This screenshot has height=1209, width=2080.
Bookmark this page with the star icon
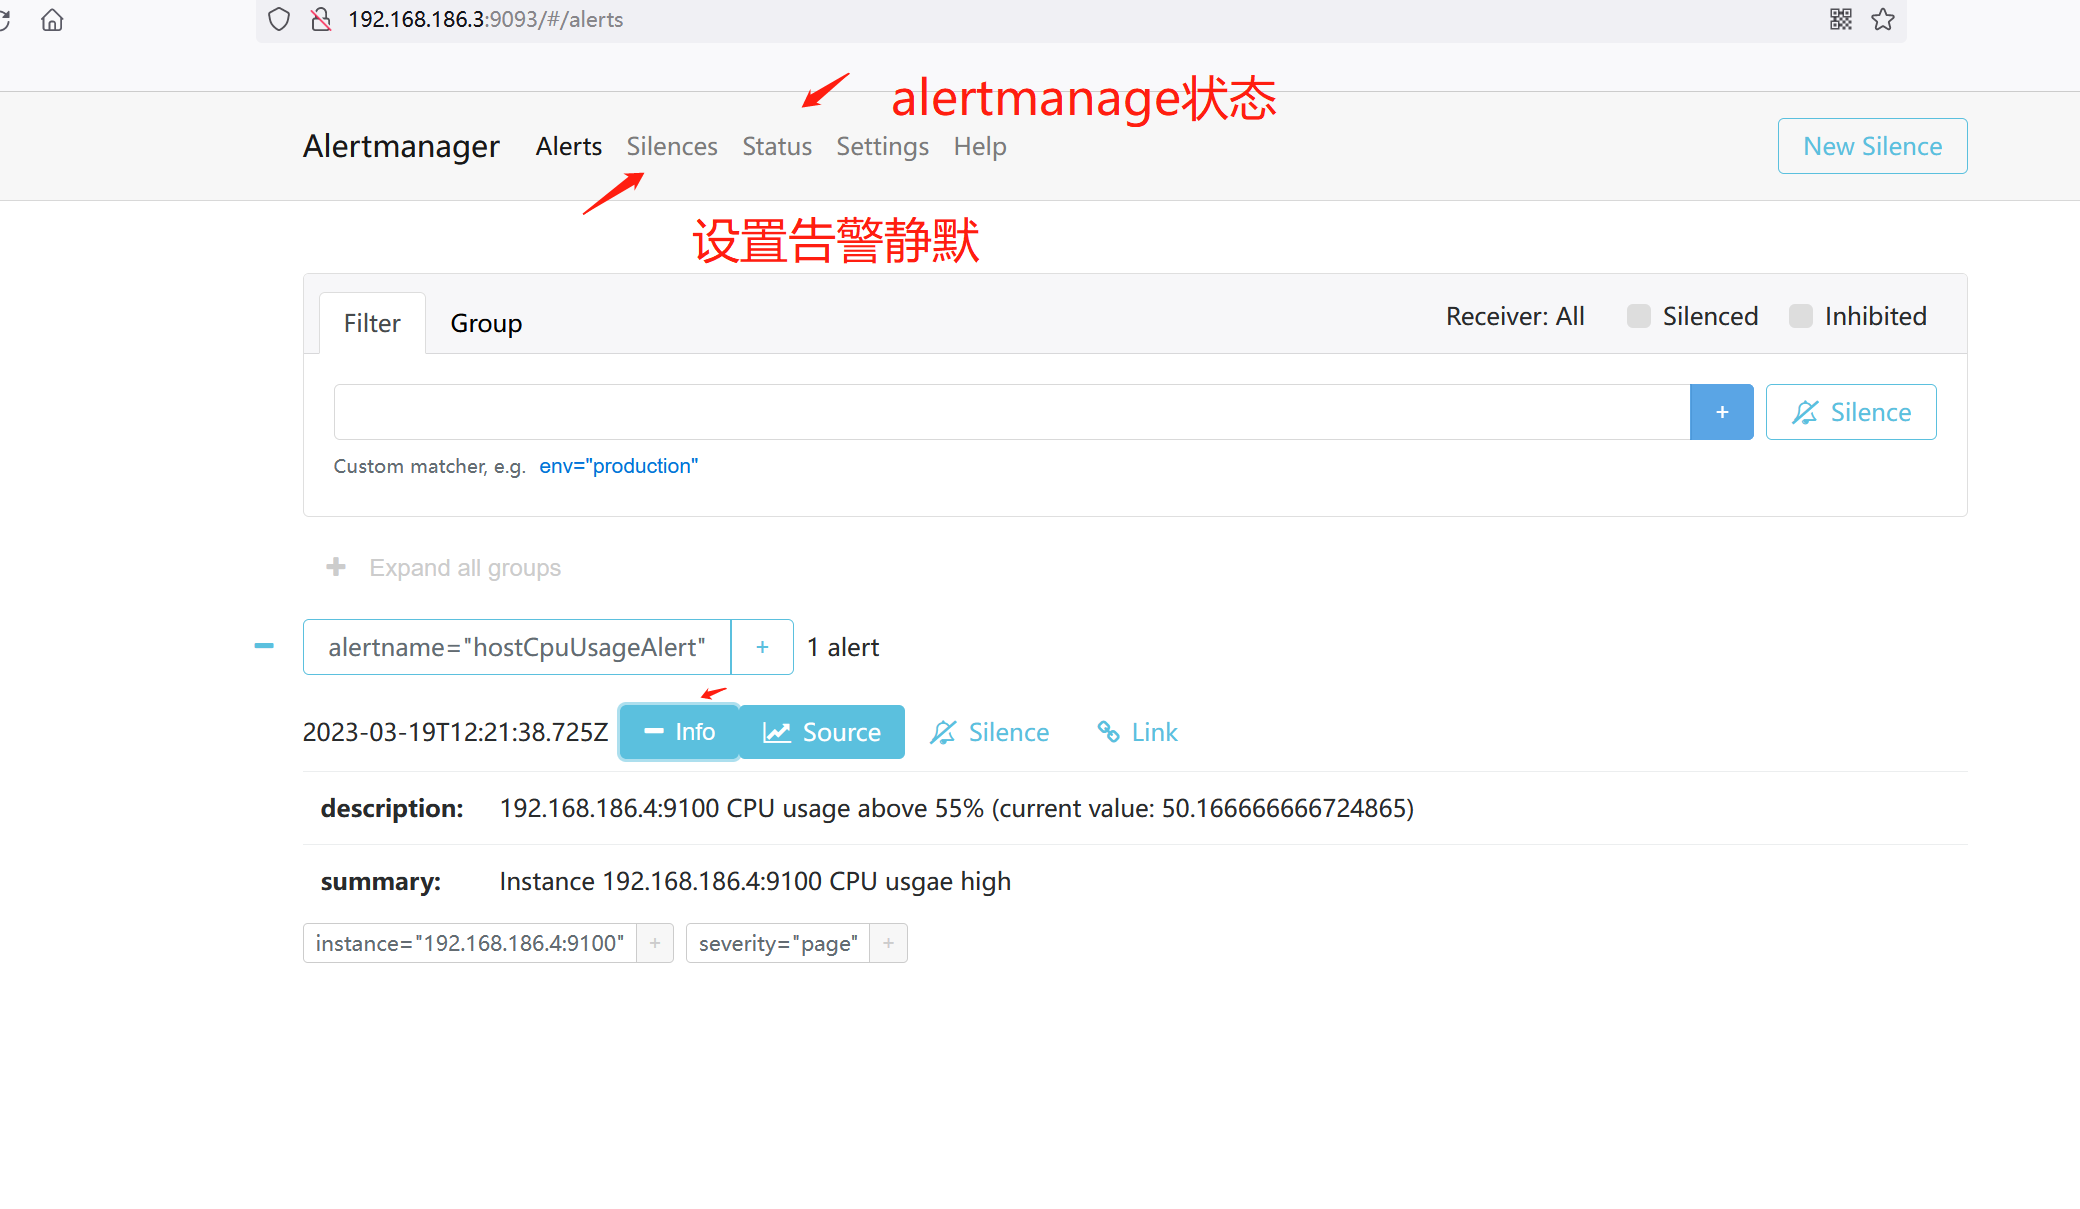click(x=1883, y=19)
